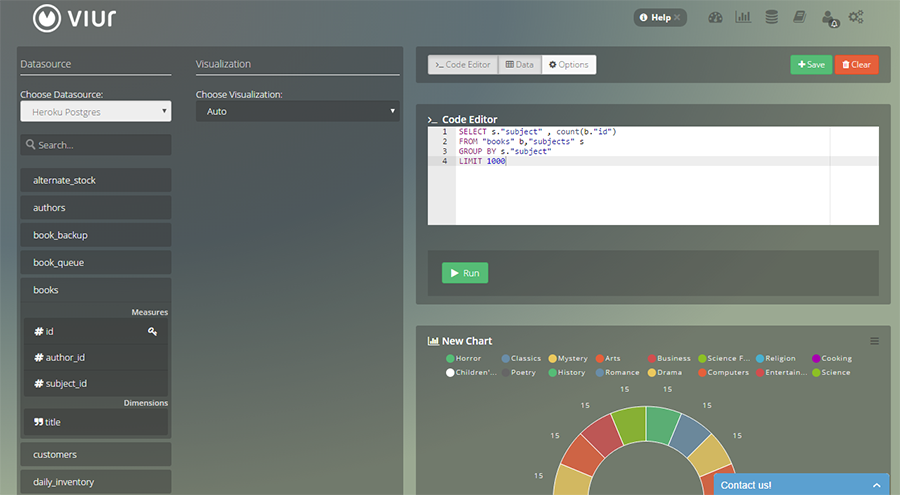Toggle Religion legend entry
This screenshot has height=495, width=900.
coord(776,358)
